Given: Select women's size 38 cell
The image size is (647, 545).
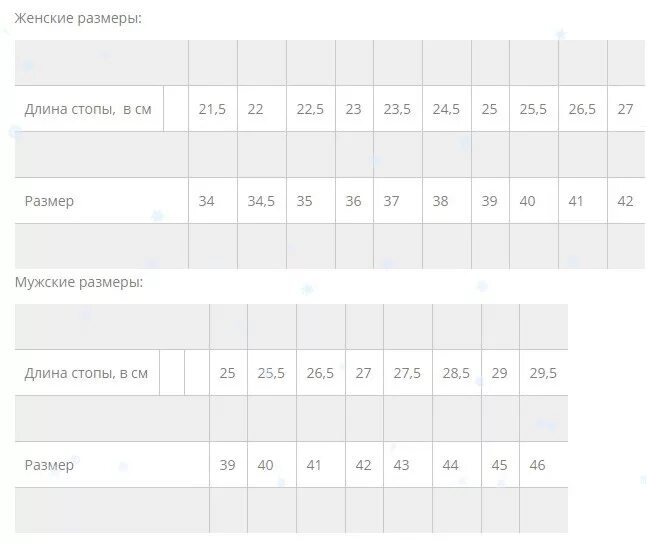Looking at the screenshot, I should pyautogui.click(x=440, y=201).
